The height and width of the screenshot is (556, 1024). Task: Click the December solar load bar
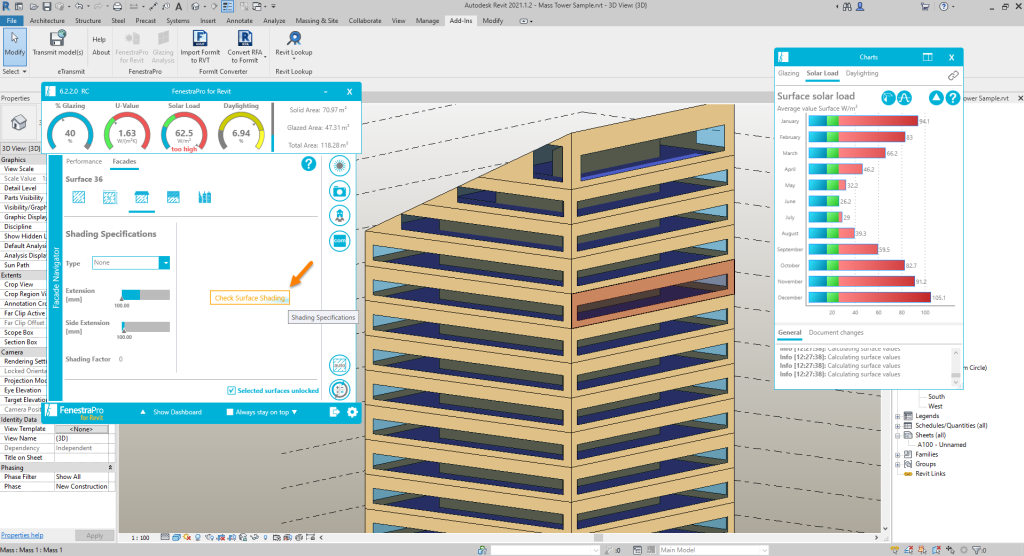(x=869, y=297)
